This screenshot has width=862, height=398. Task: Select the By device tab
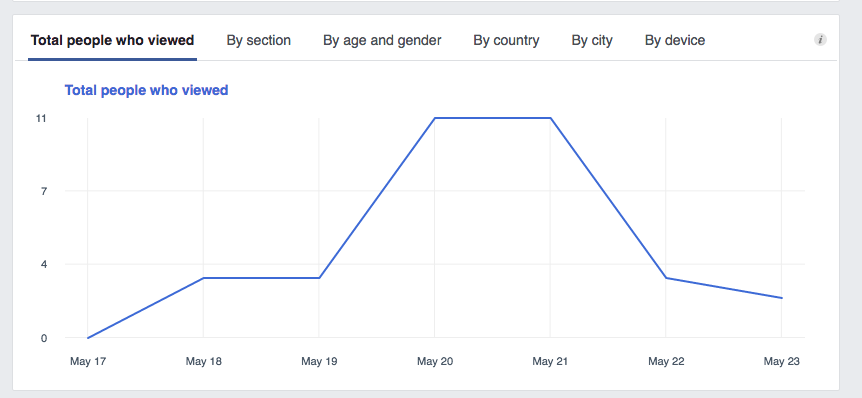[675, 41]
